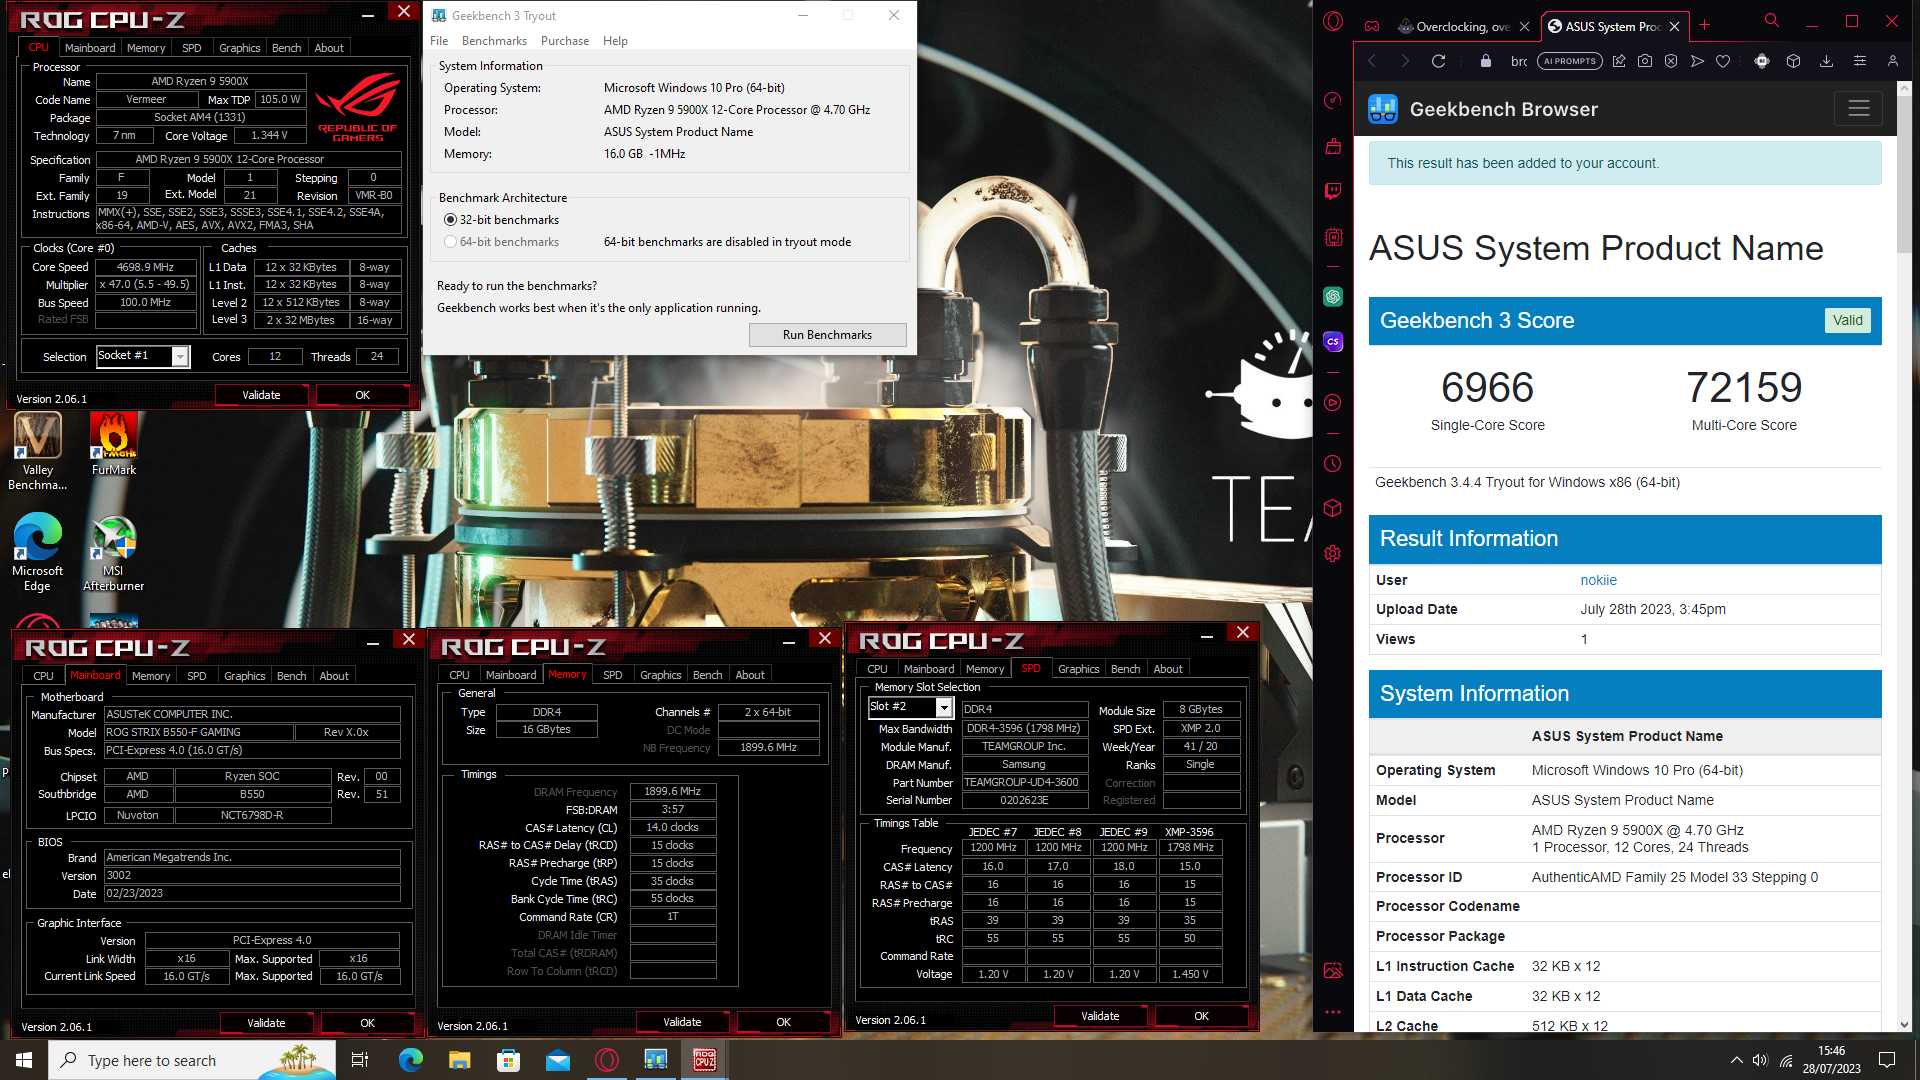Open the Geekbench Benchmarks menu
Viewport: 1920px width, 1080px height.
tap(494, 41)
